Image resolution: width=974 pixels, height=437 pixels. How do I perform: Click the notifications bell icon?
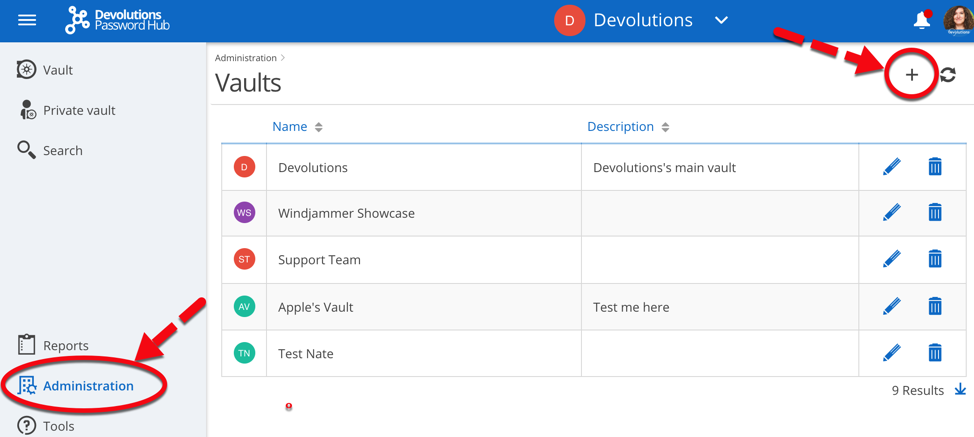coord(921,20)
